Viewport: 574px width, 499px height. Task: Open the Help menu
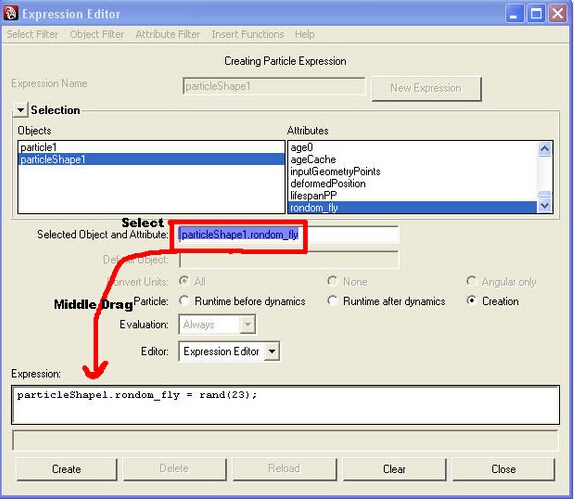tap(305, 34)
